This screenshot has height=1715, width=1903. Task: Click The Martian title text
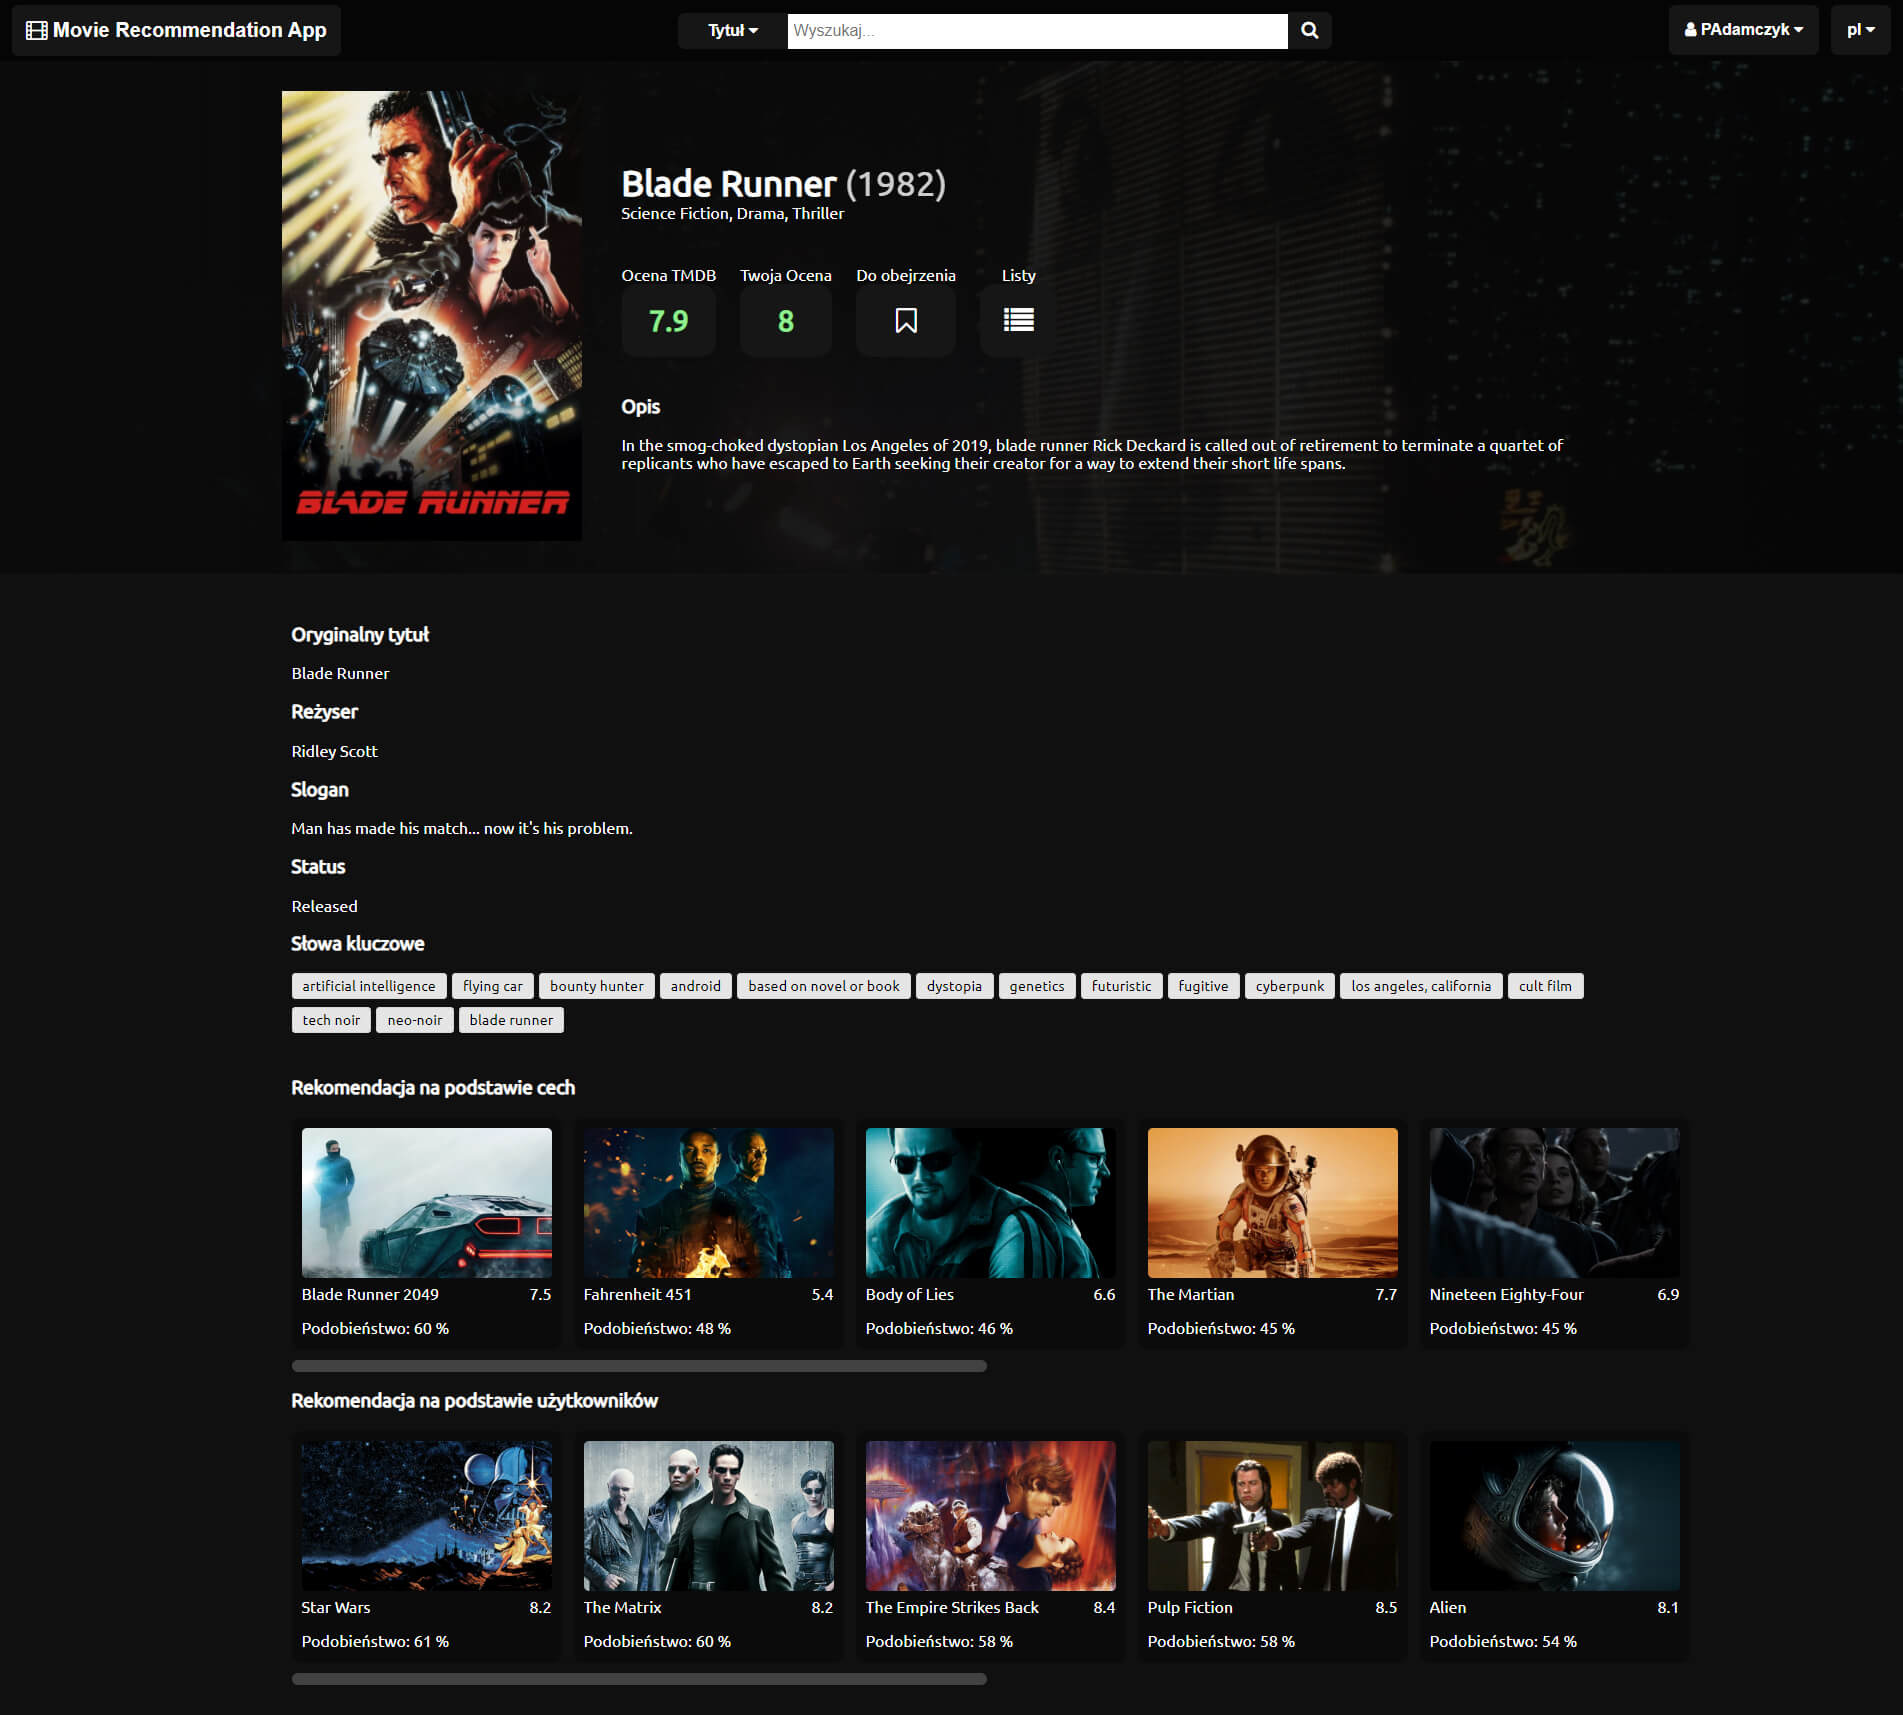pos(1191,1294)
